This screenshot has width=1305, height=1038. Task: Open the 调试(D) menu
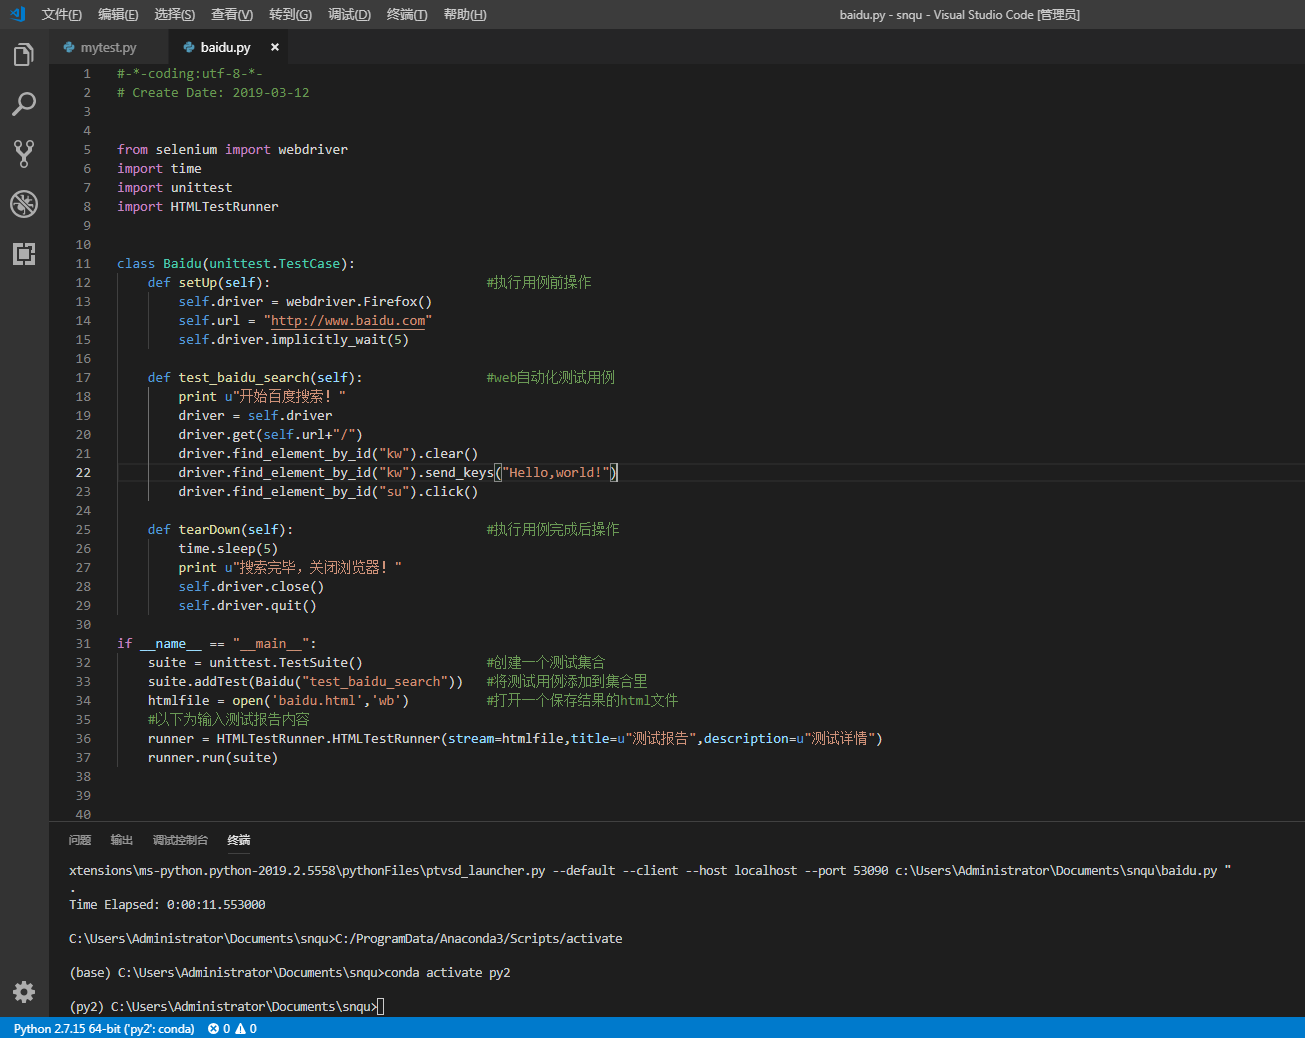[349, 14]
